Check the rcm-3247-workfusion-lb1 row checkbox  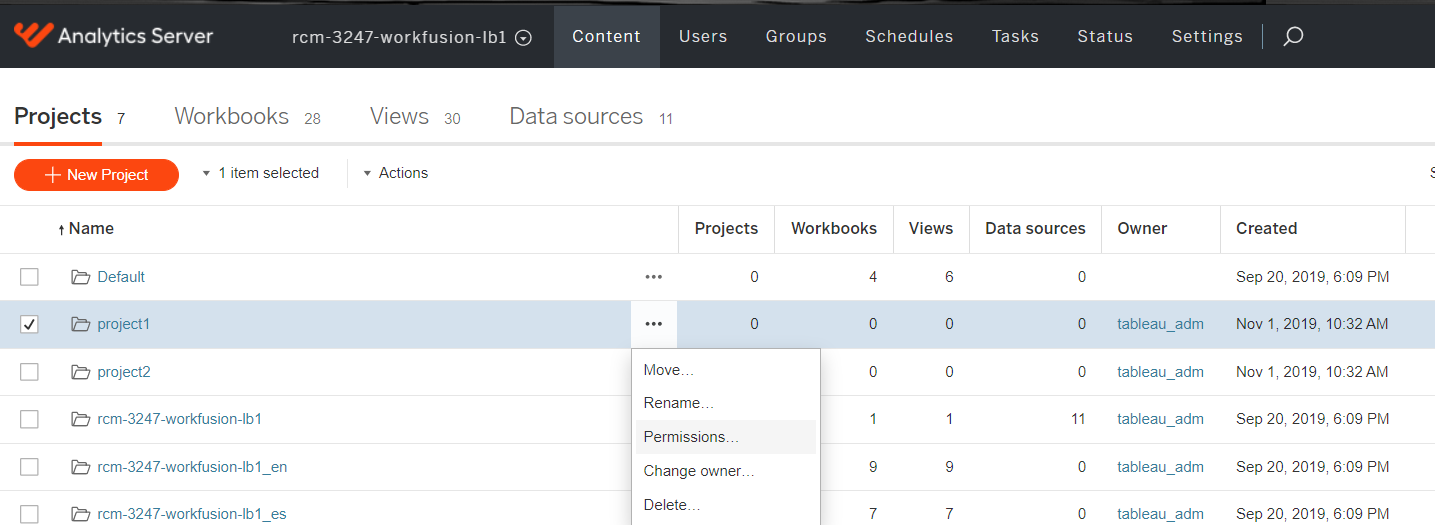(29, 419)
